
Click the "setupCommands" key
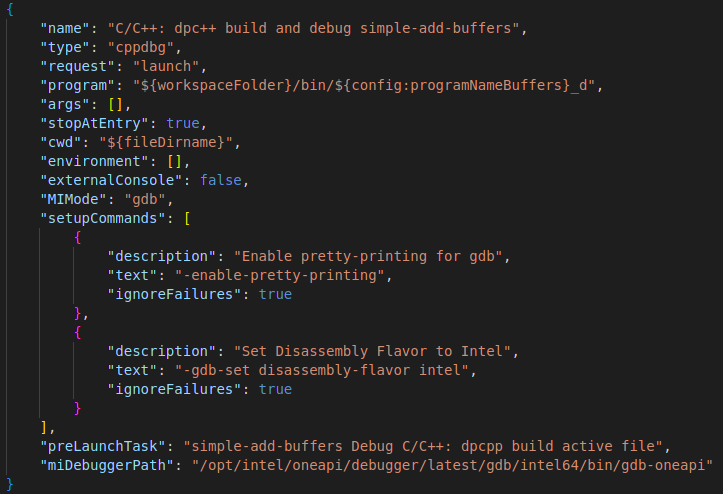coord(103,218)
